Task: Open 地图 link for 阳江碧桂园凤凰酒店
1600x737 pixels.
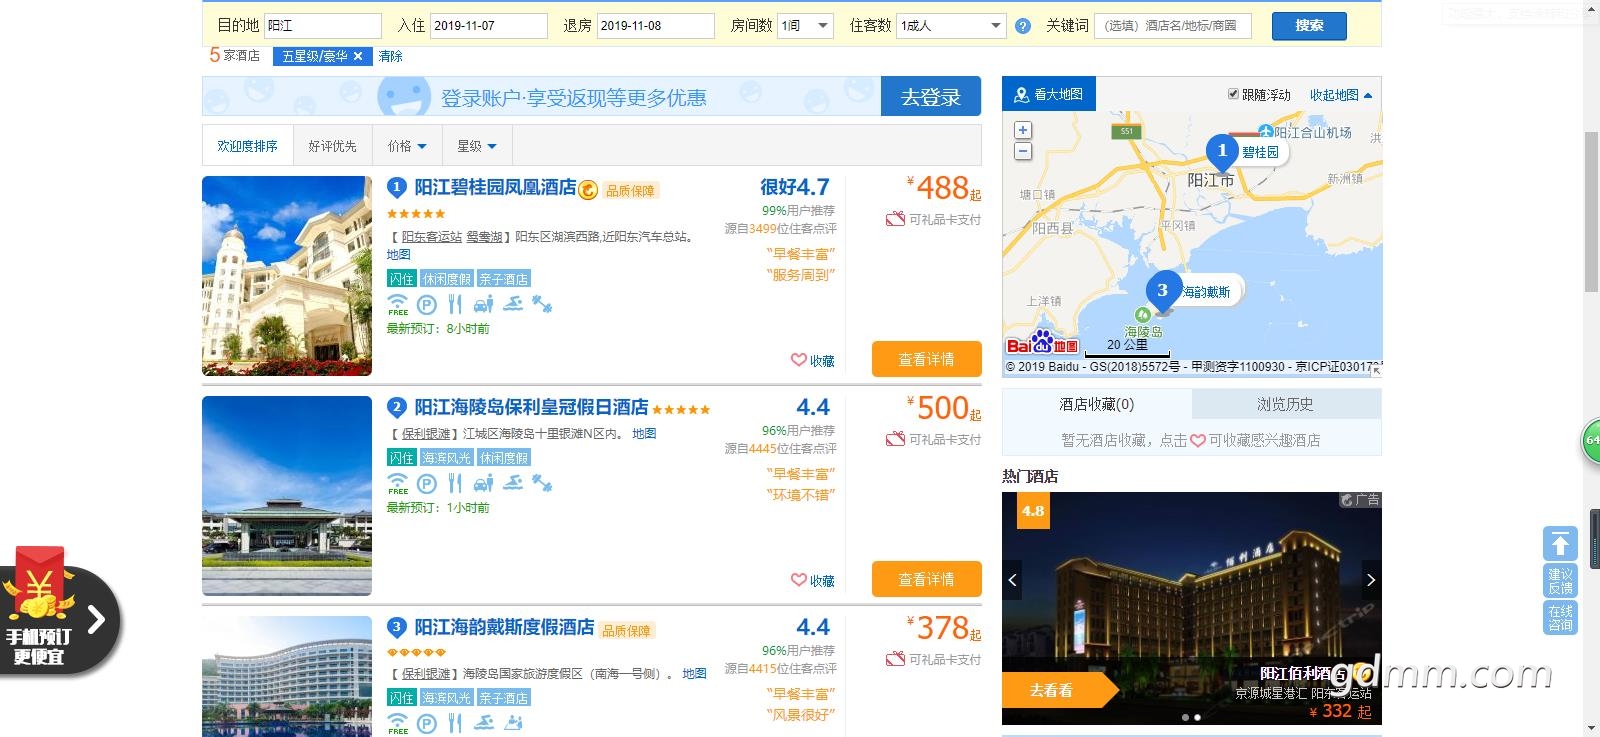Action: tap(399, 254)
